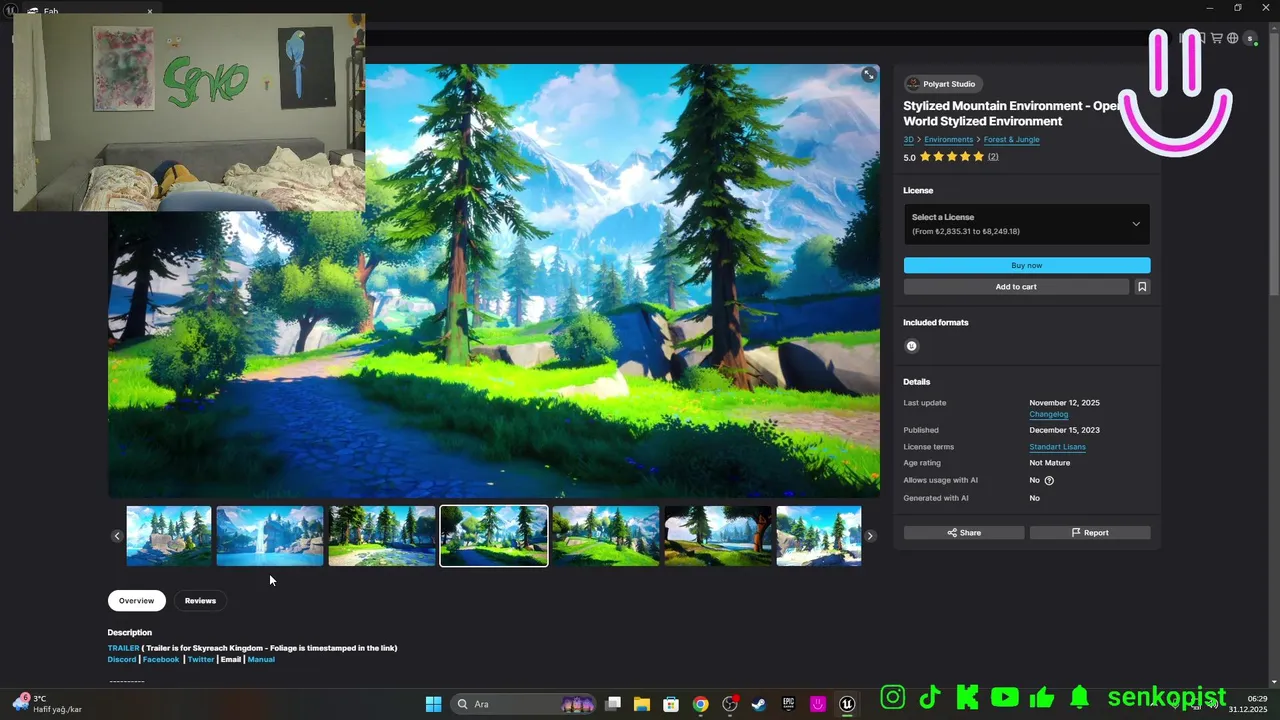
Task: Share this listing
Action: (964, 533)
